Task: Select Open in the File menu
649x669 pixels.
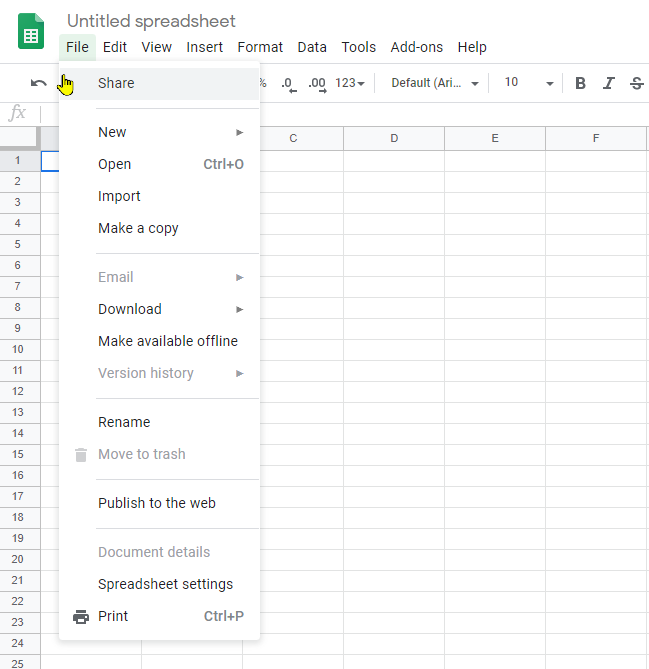Action: click(x=159, y=164)
